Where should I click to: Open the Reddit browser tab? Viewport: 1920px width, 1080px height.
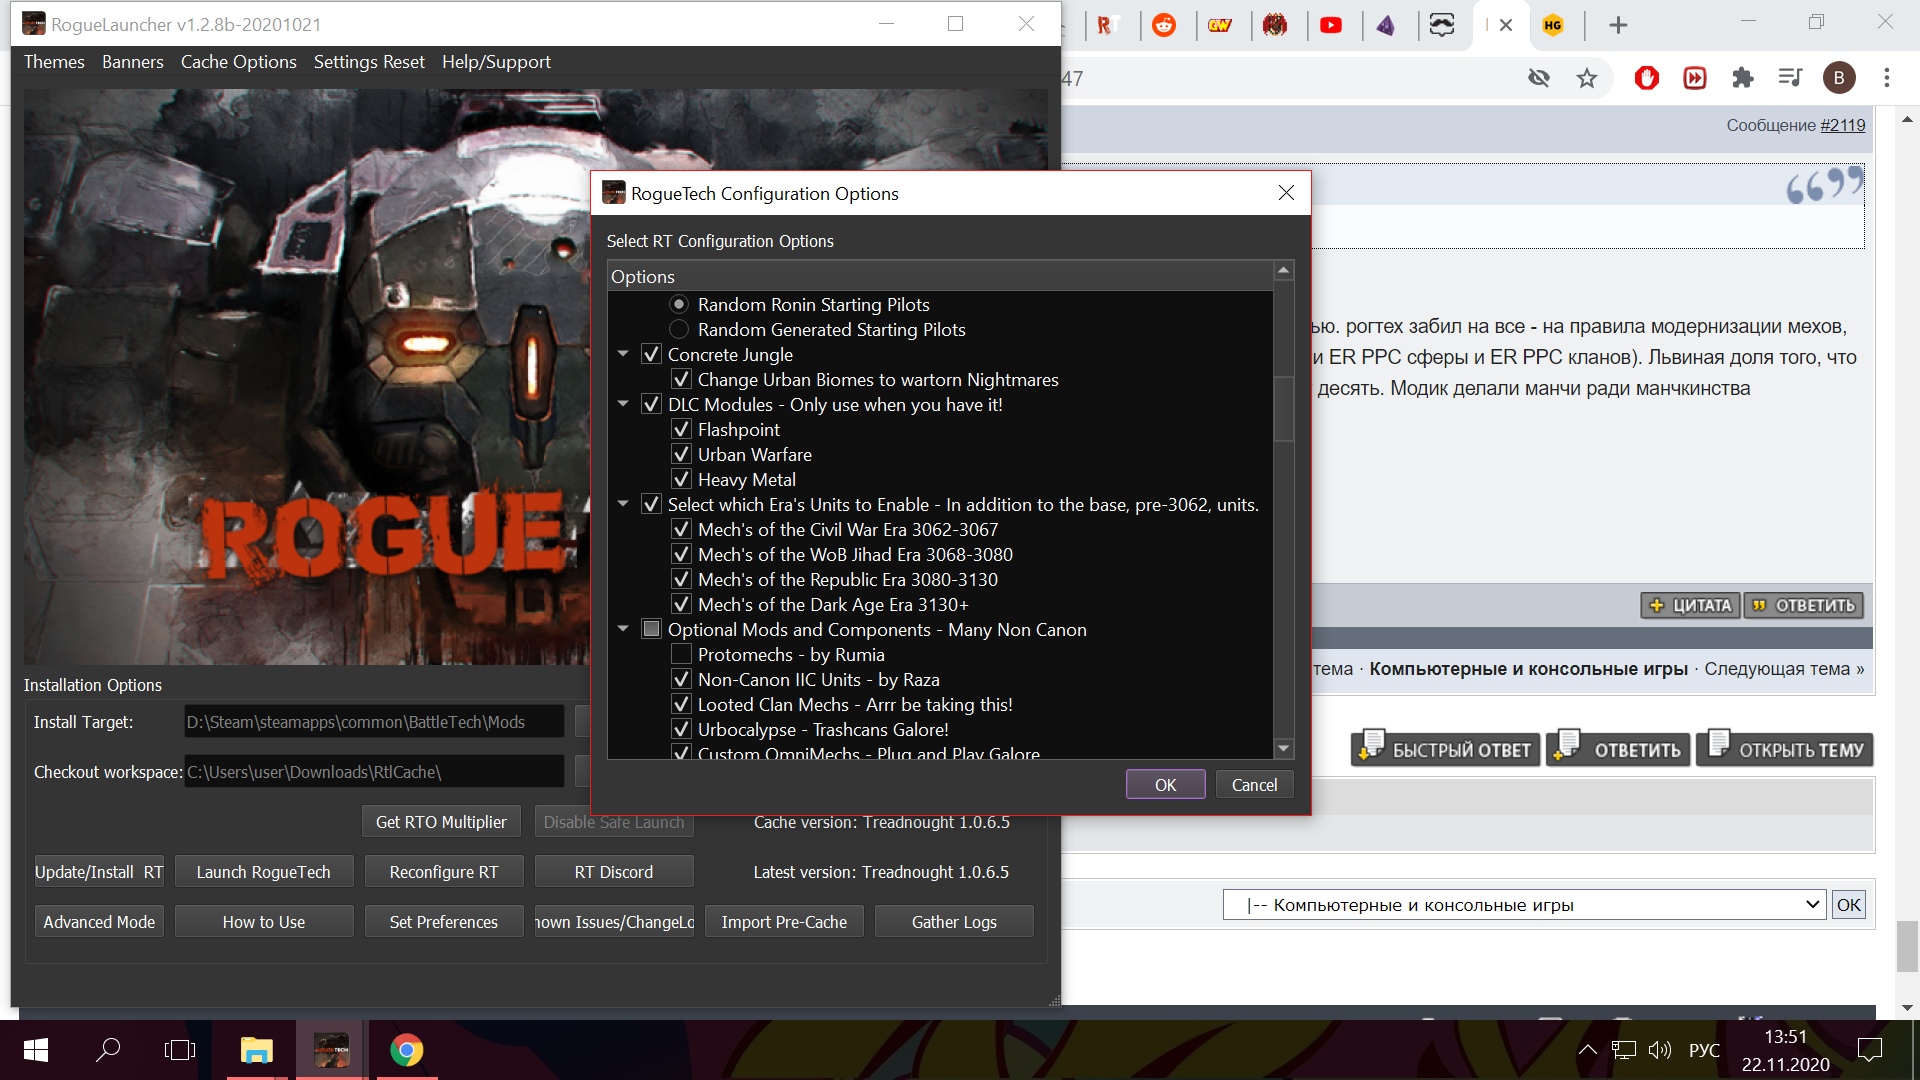click(x=1164, y=25)
